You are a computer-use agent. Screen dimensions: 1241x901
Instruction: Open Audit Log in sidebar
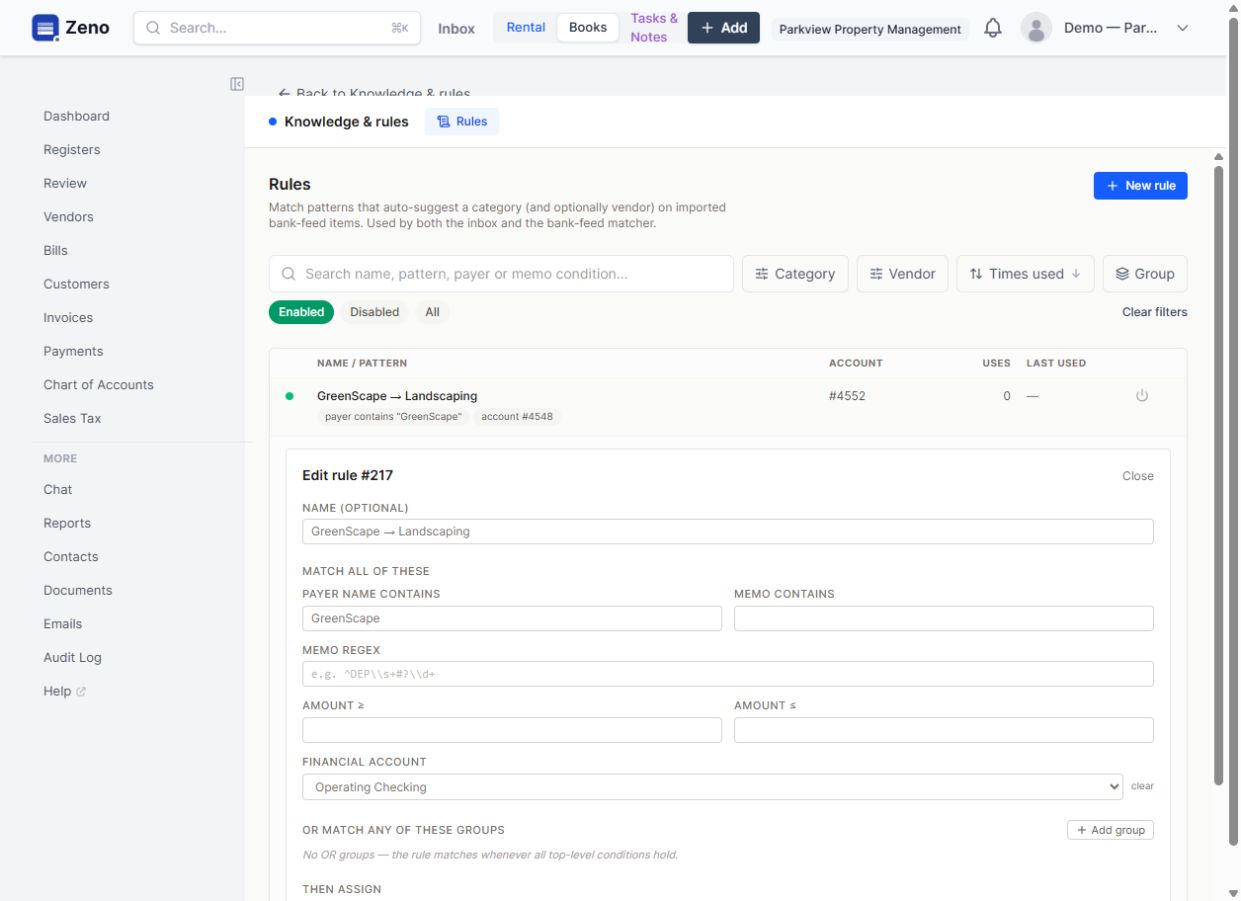click(72, 657)
